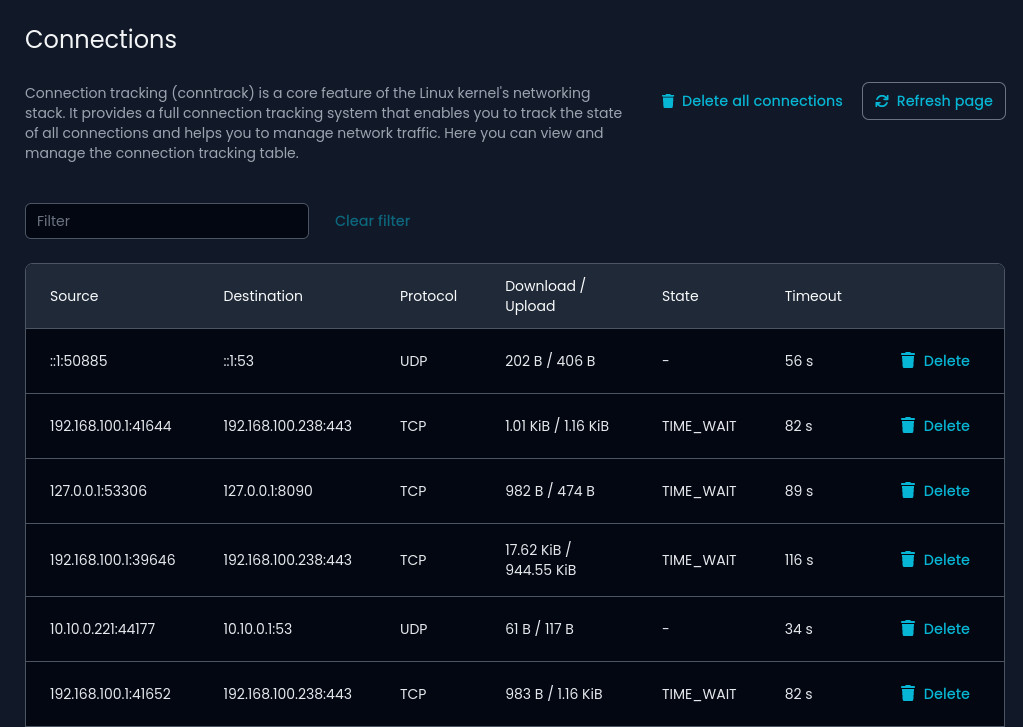
Task: Delete all connections via the link text
Action: [762, 101]
